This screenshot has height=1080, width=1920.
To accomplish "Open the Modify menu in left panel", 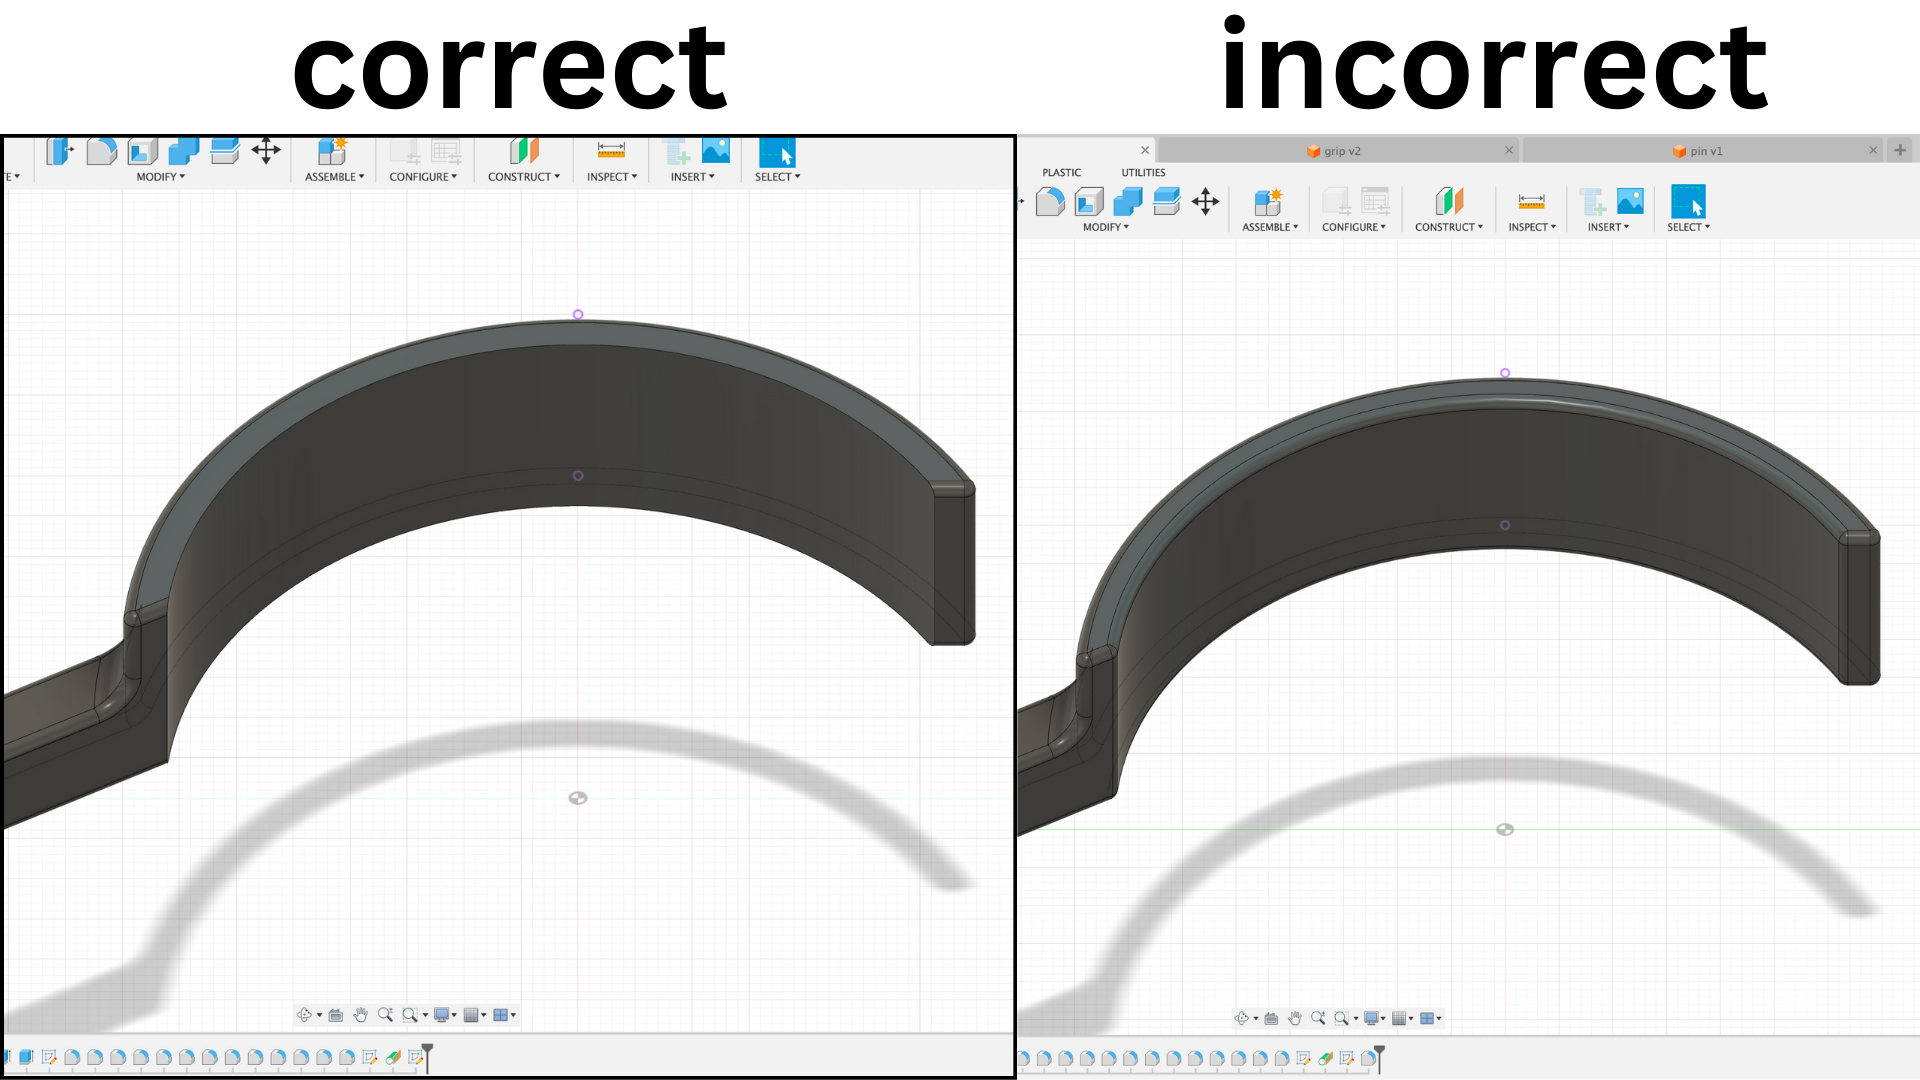I will [x=156, y=177].
